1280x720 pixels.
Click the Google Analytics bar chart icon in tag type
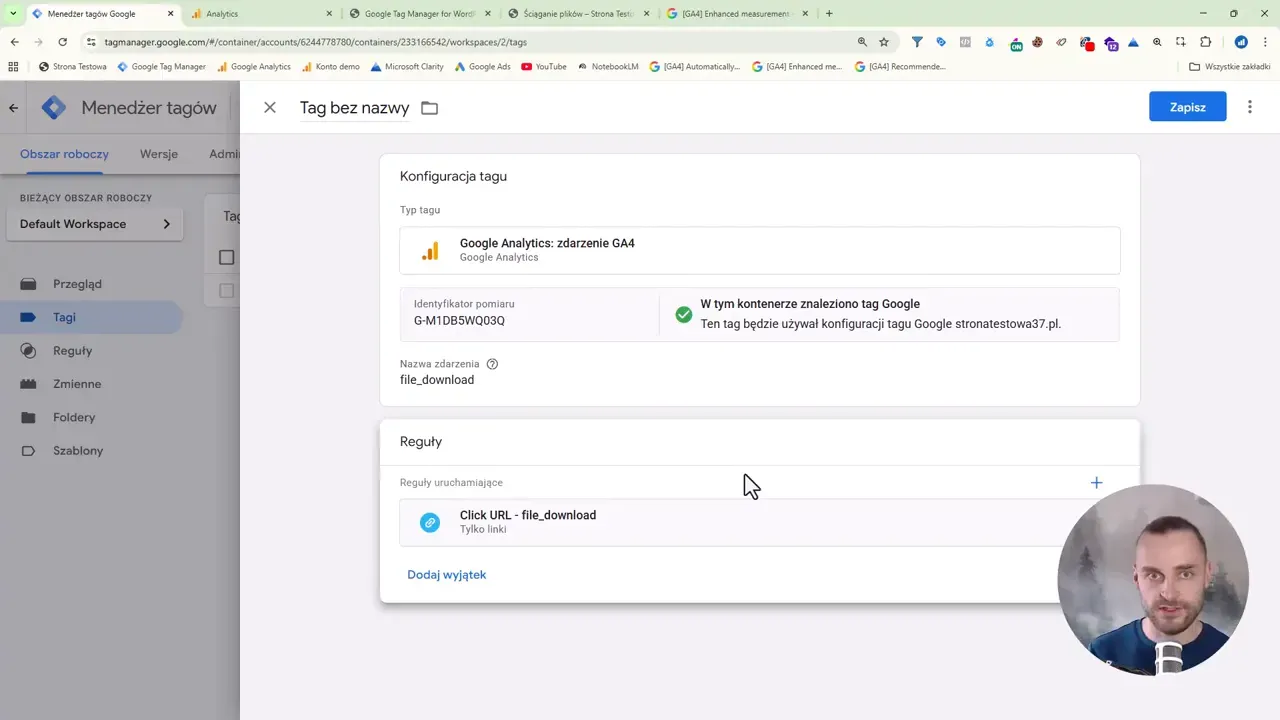[x=430, y=251]
